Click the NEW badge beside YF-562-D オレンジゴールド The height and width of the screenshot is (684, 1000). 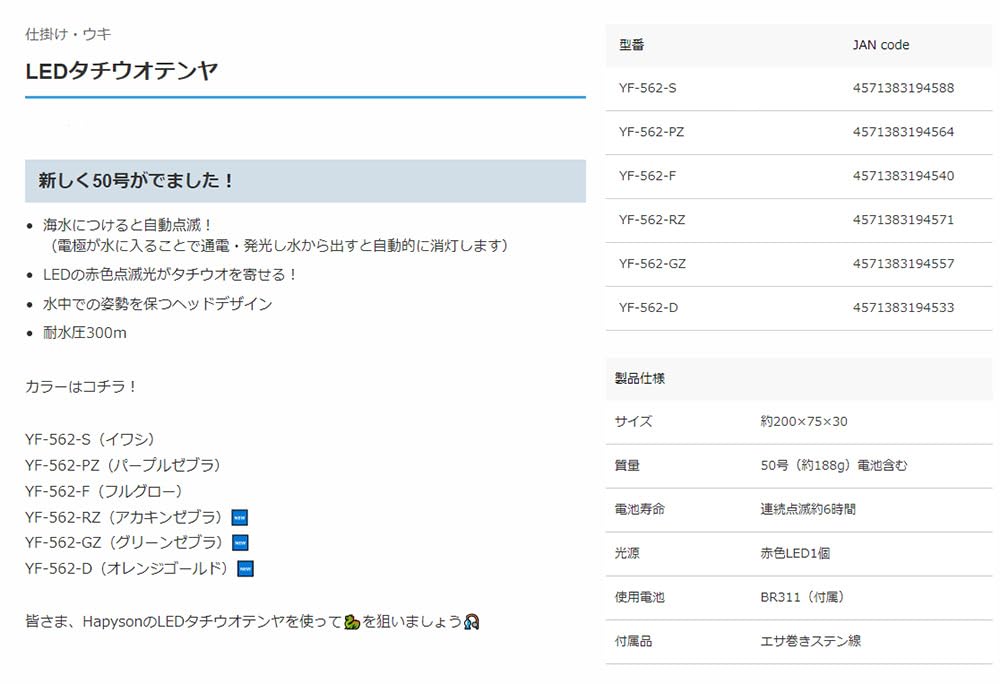click(245, 569)
